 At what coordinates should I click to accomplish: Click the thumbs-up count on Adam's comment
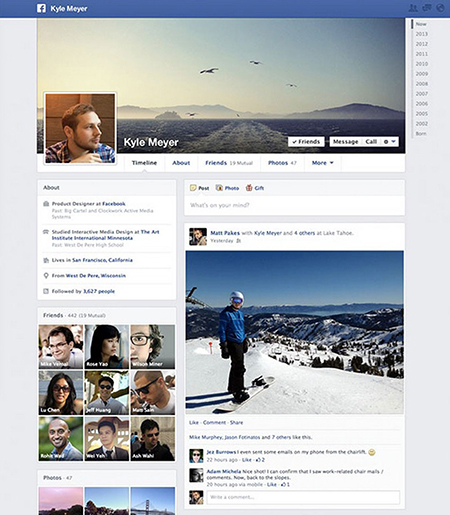285,484
